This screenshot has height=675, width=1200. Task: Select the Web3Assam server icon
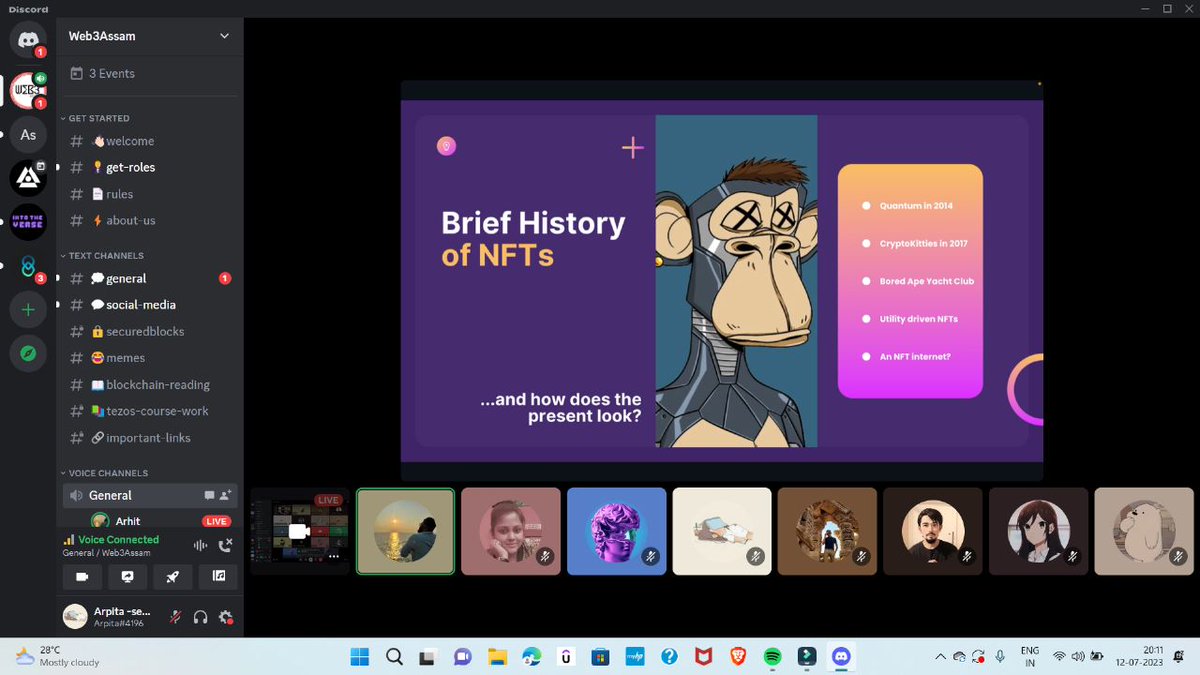click(28, 90)
